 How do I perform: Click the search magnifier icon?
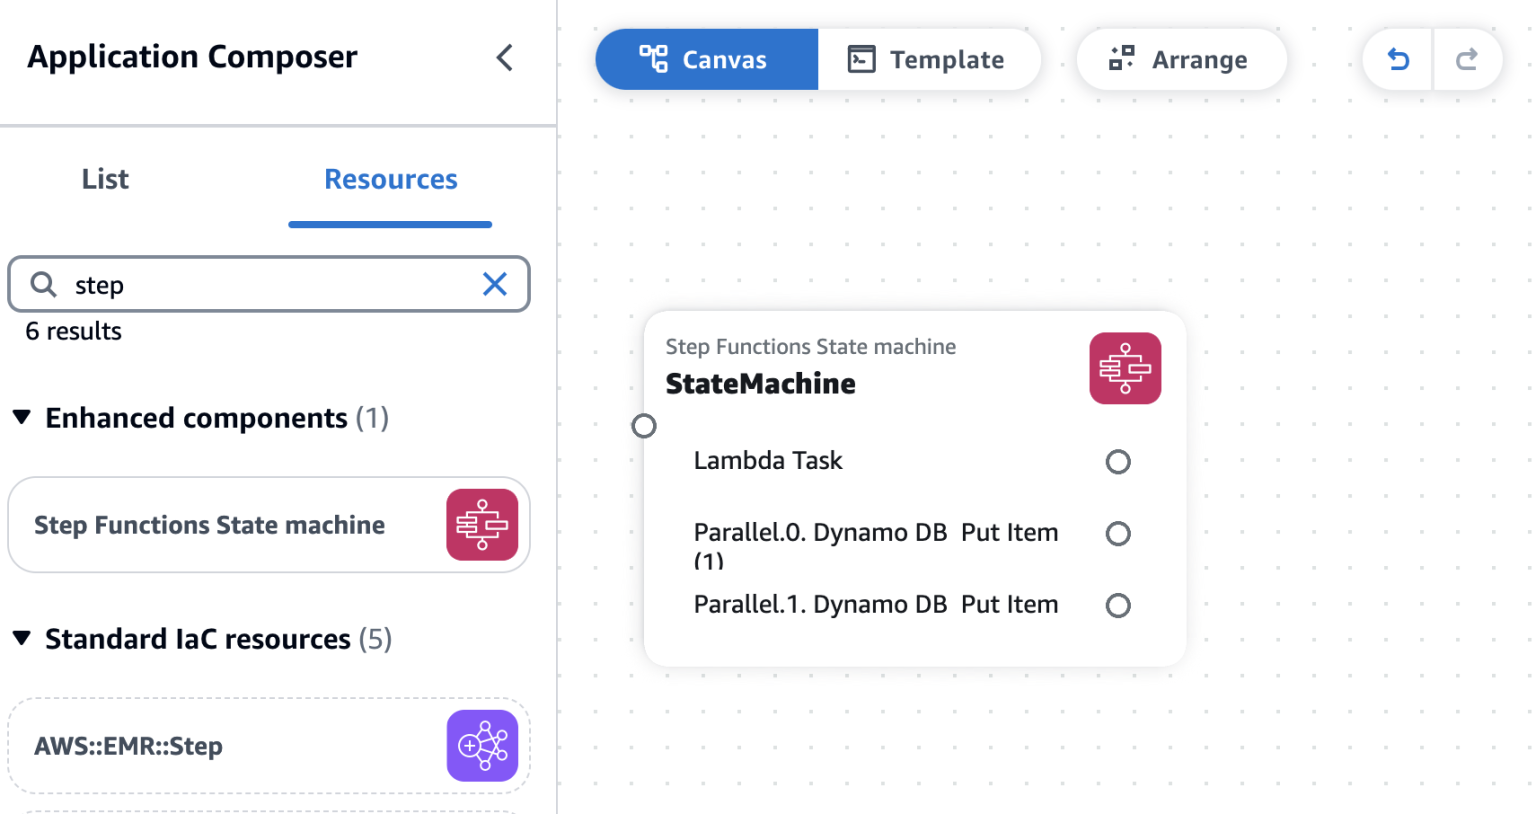43,284
